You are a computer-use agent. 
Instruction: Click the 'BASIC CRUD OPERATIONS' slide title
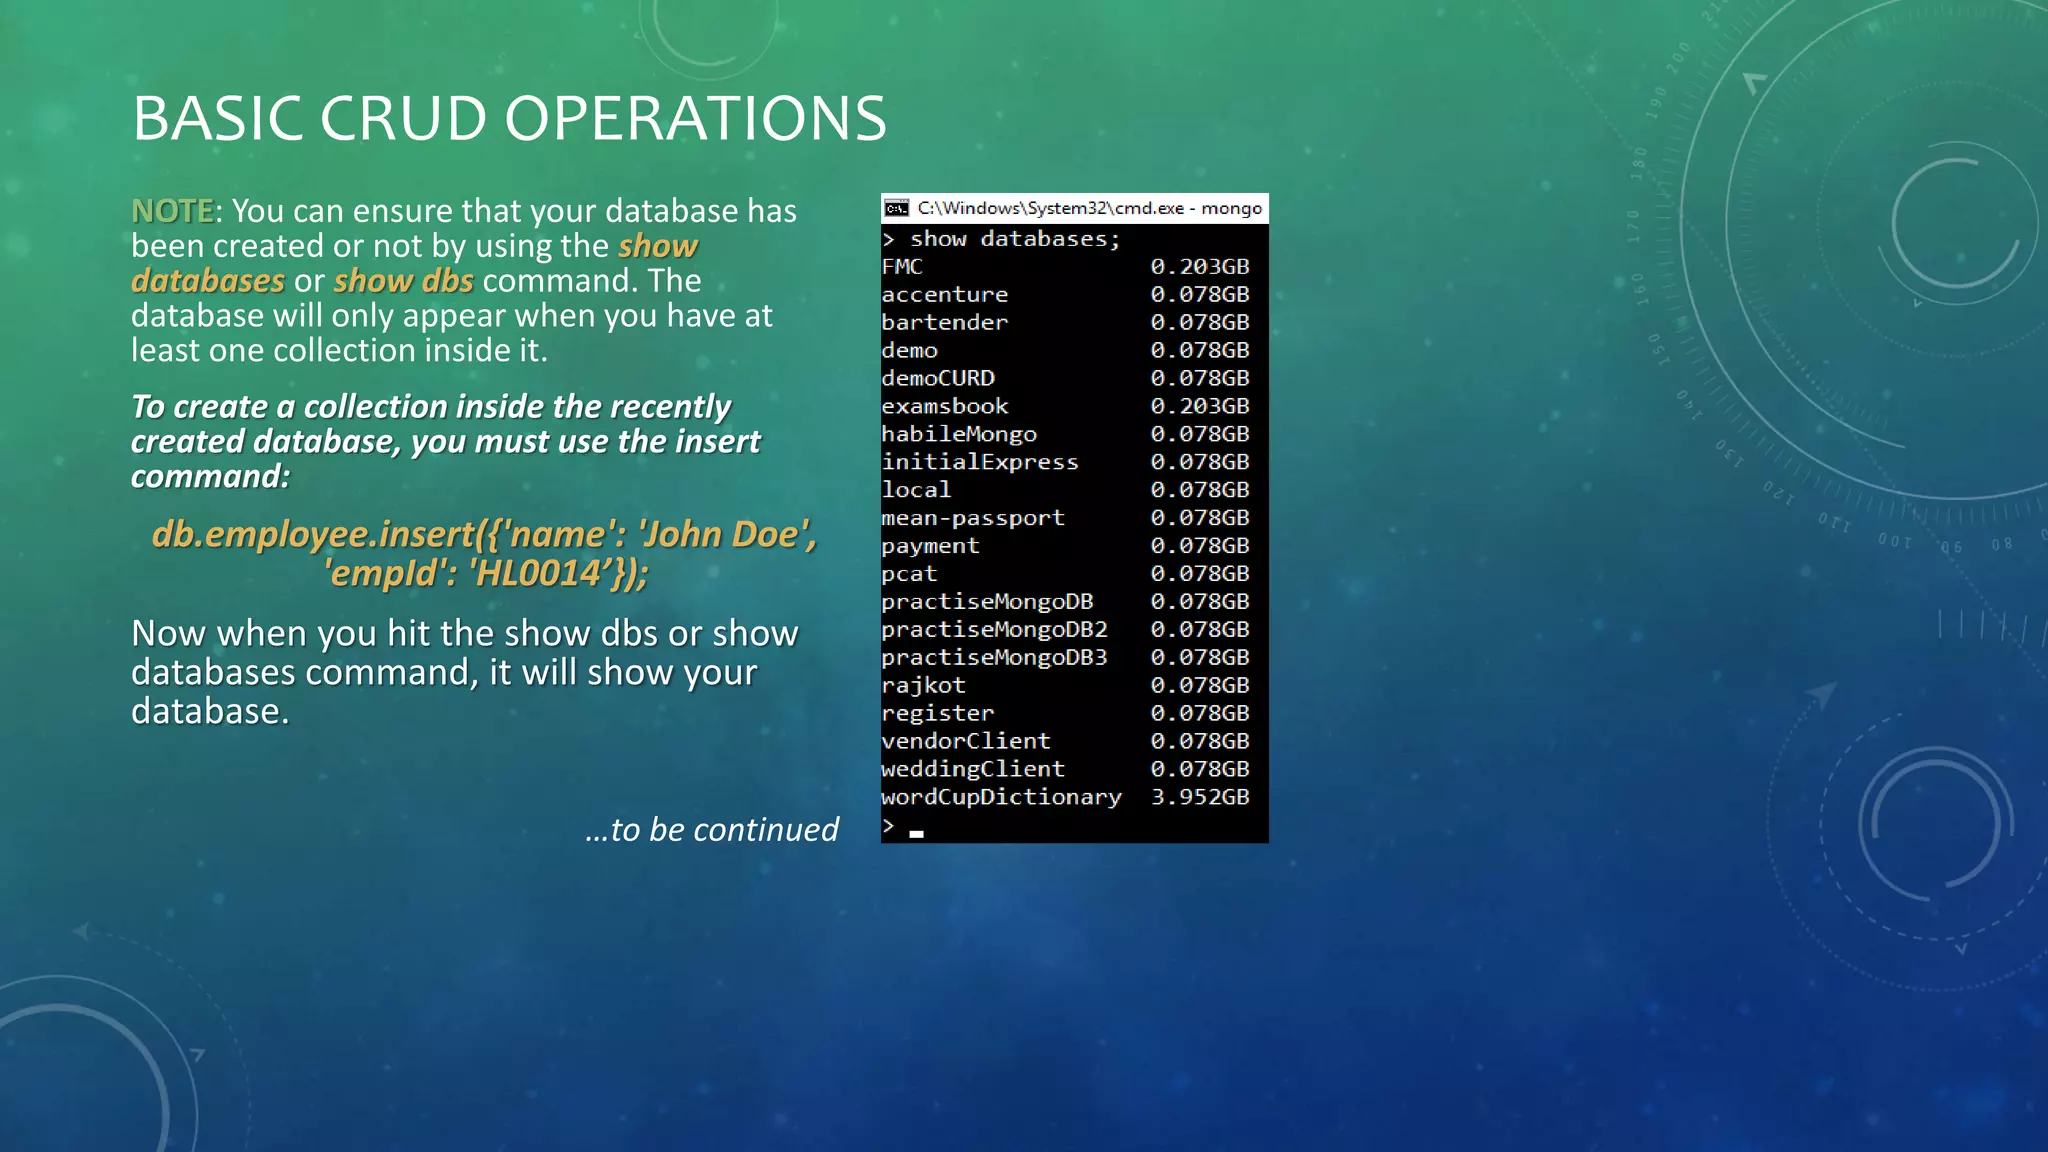tap(508, 118)
